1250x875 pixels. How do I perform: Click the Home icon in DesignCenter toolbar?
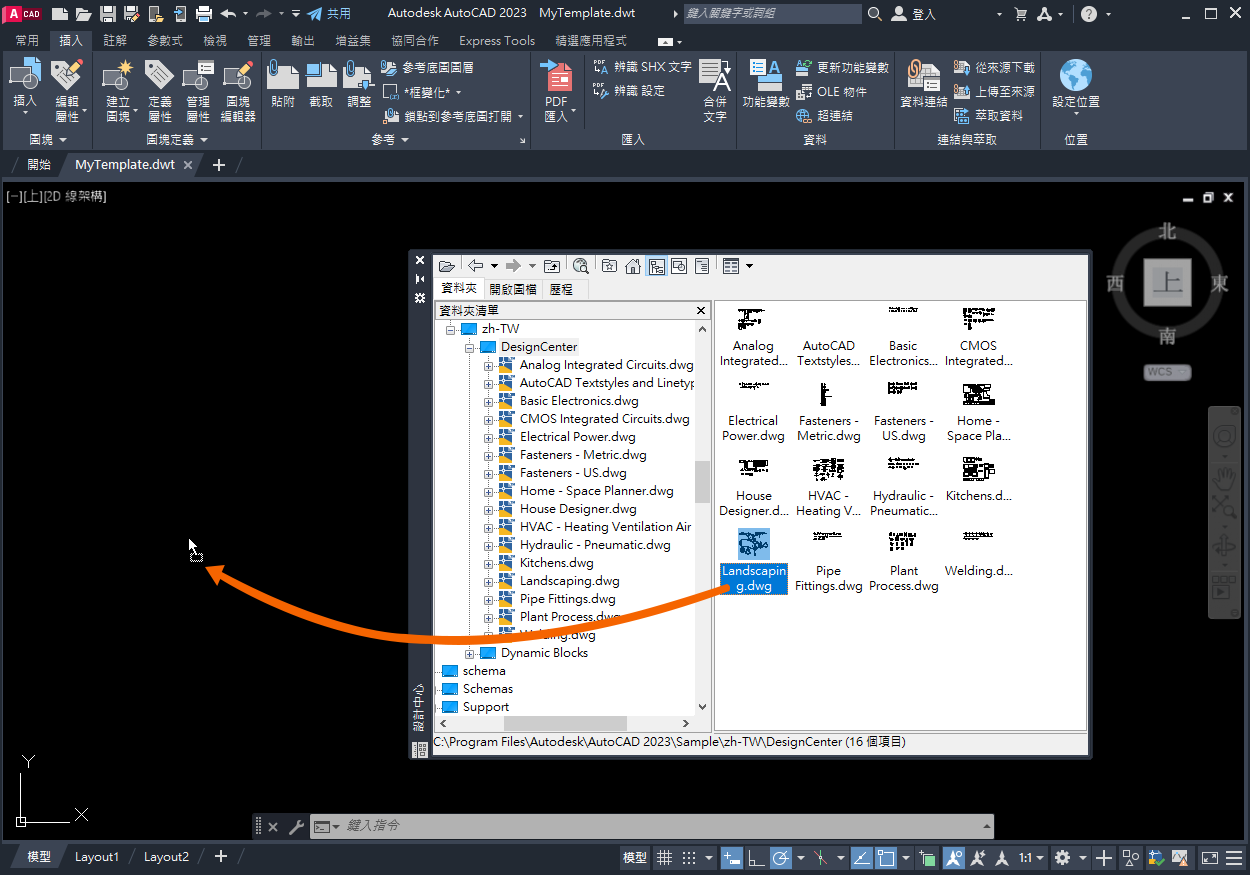(x=633, y=266)
